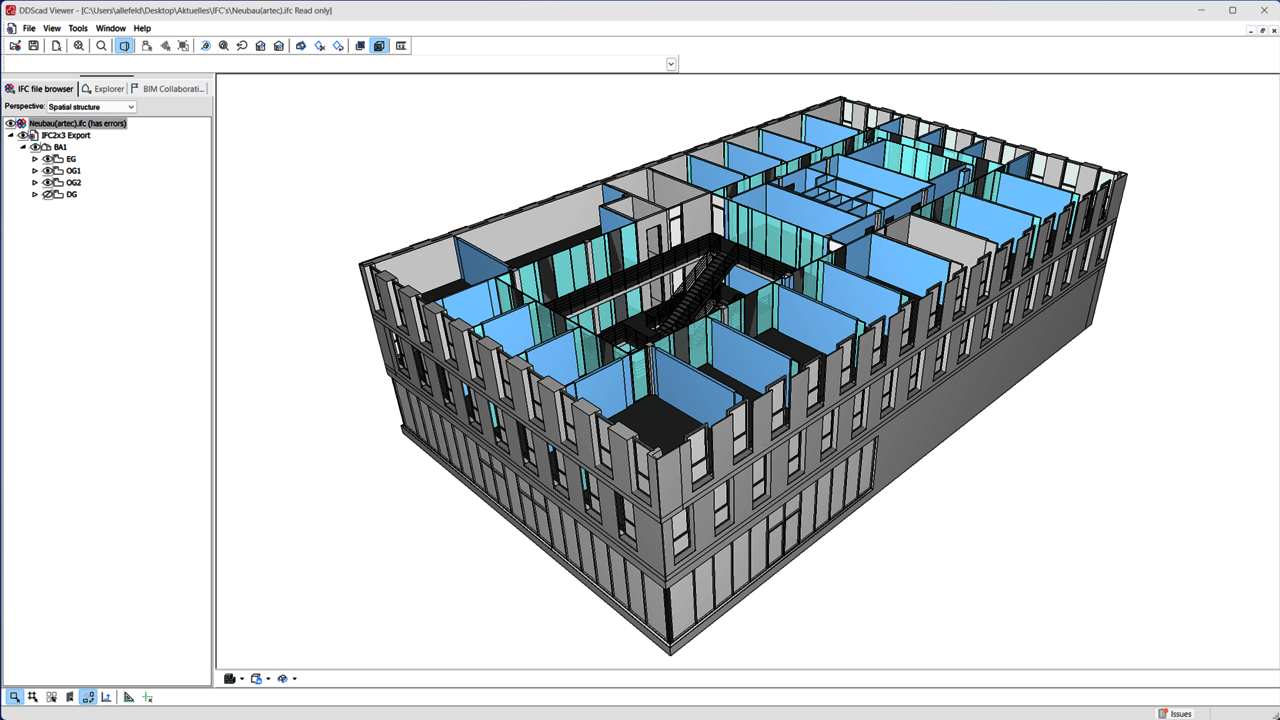Hide the EG storey with its eye icon
This screenshot has width=1280, height=720.
coord(47,159)
